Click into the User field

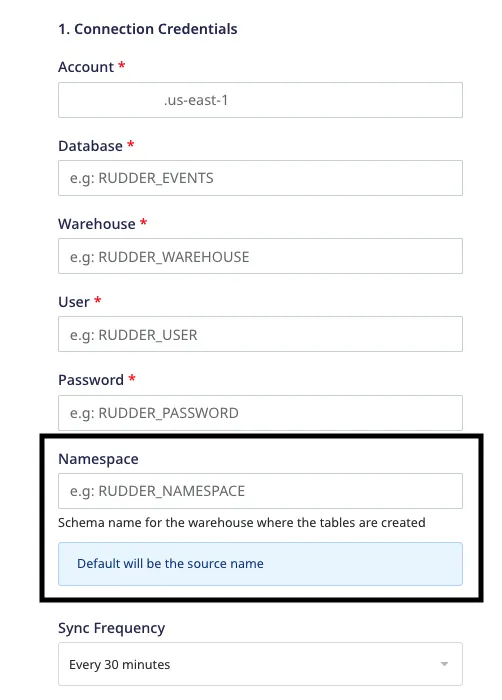pos(260,334)
